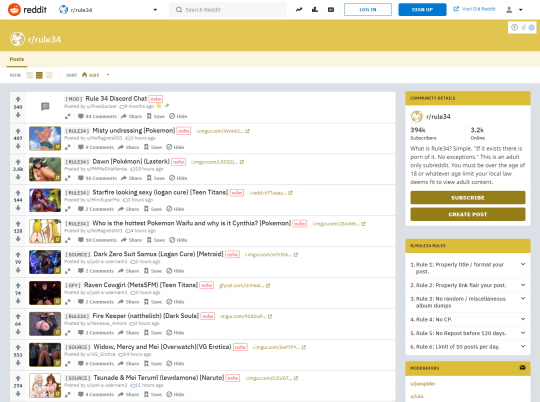Image resolution: width=540 pixels, height=402 pixels.
Task: Select the compact view layout icon
Action: click(x=49, y=75)
